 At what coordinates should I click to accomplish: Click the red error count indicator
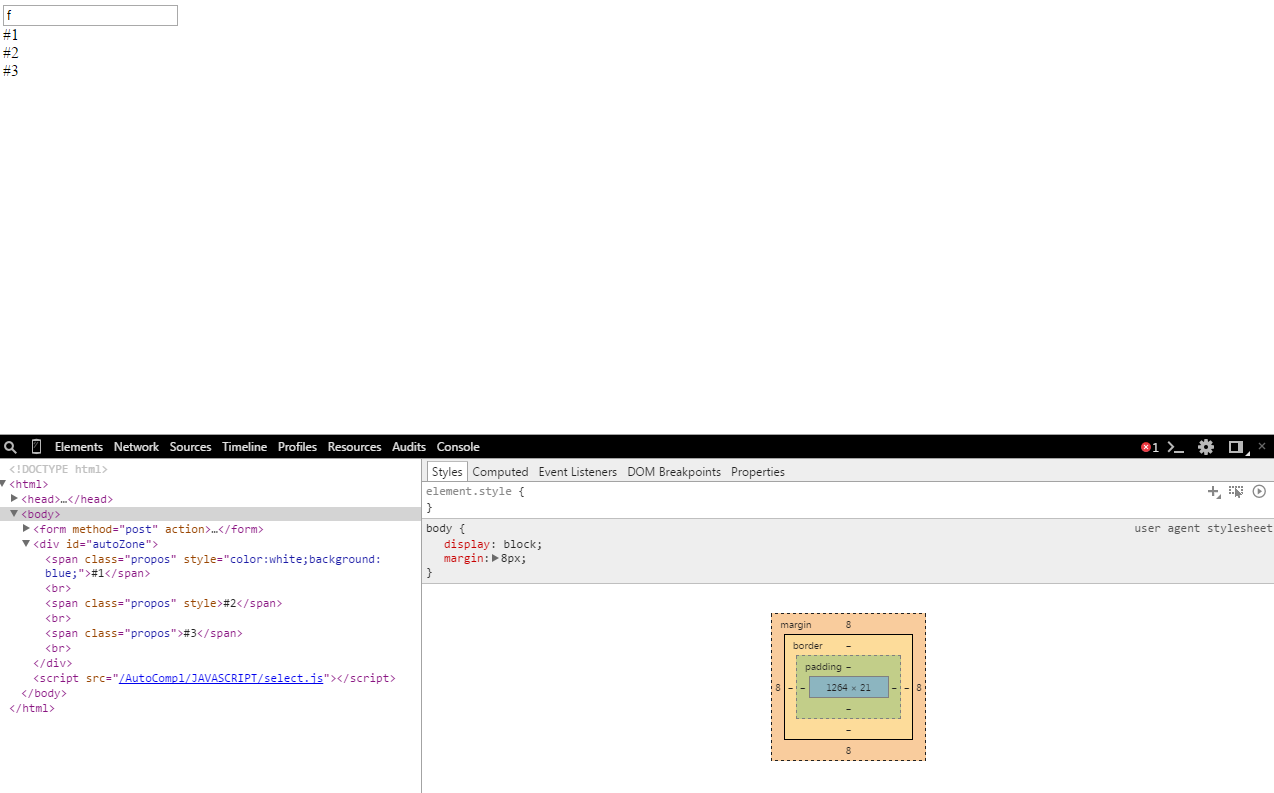[1150, 447]
